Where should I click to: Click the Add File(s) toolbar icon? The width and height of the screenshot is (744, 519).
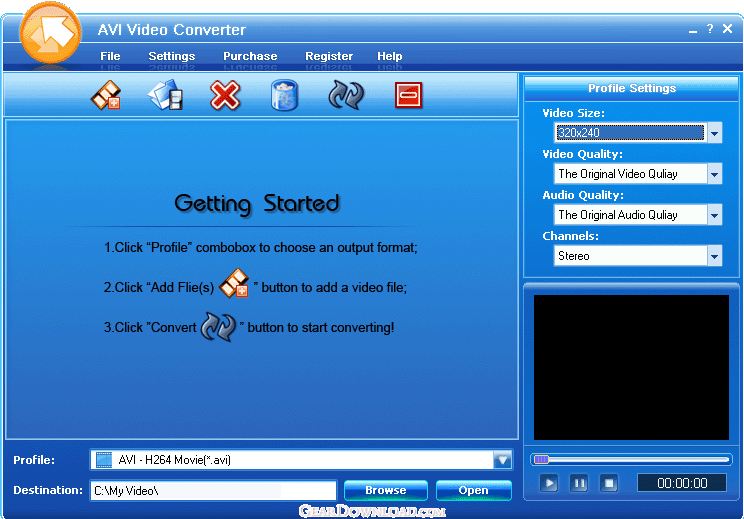pyautogui.click(x=106, y=95)
